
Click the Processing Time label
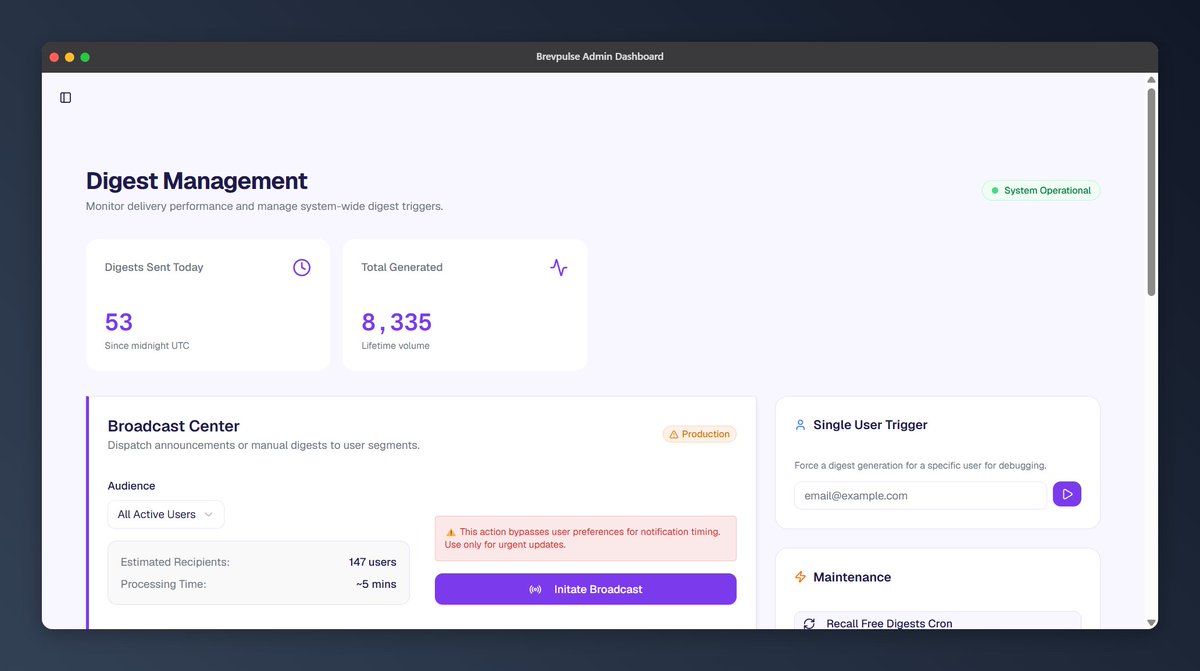coord(163,584)
